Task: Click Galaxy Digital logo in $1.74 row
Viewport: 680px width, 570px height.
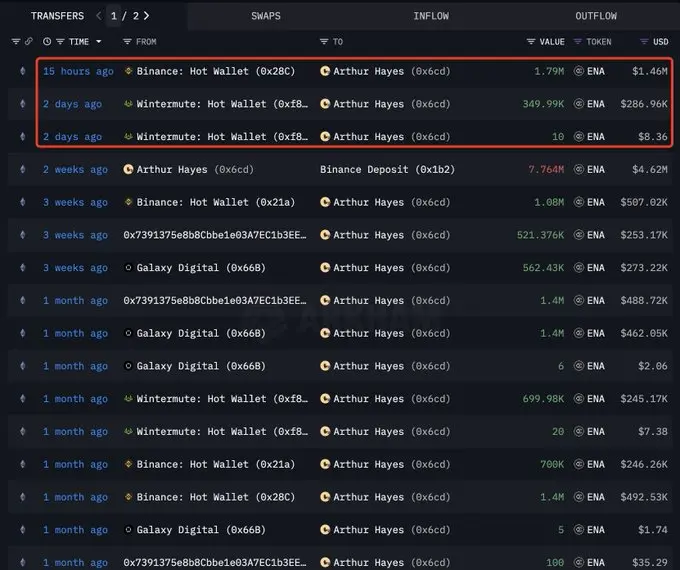Action: (128, 529)
